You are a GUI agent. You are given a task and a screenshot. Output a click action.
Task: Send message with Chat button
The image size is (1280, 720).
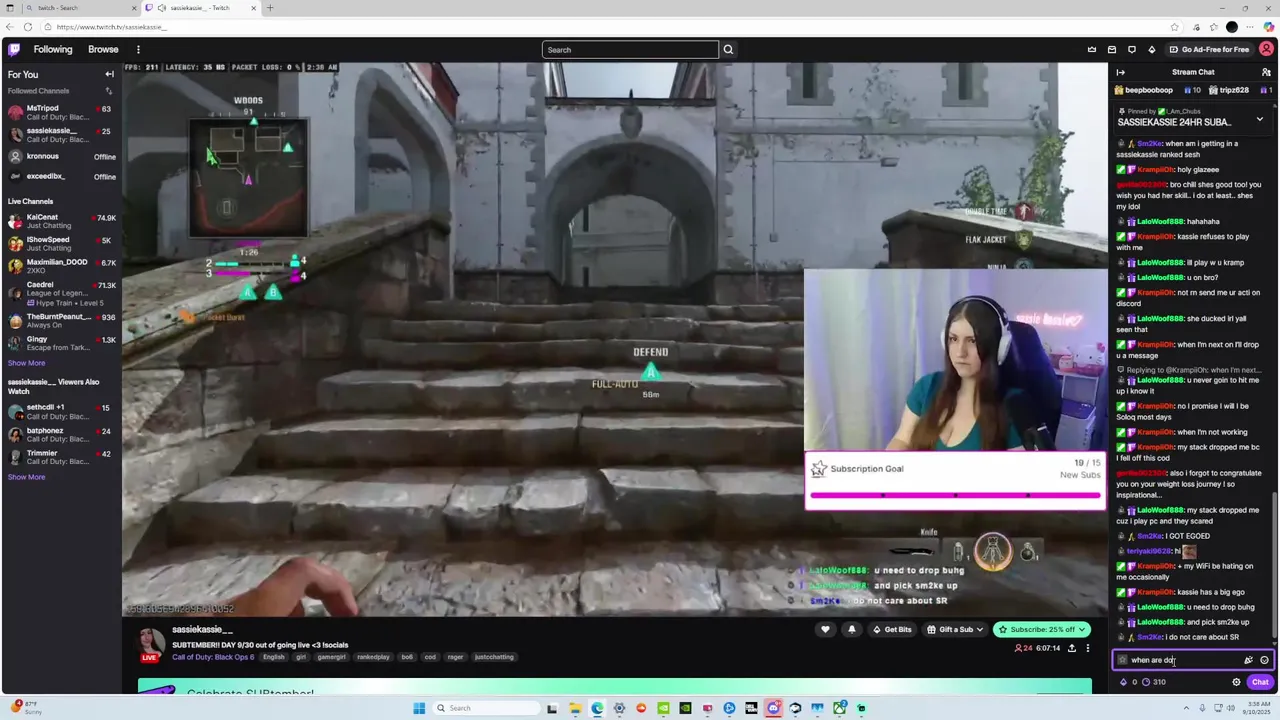coord(1260,682)
